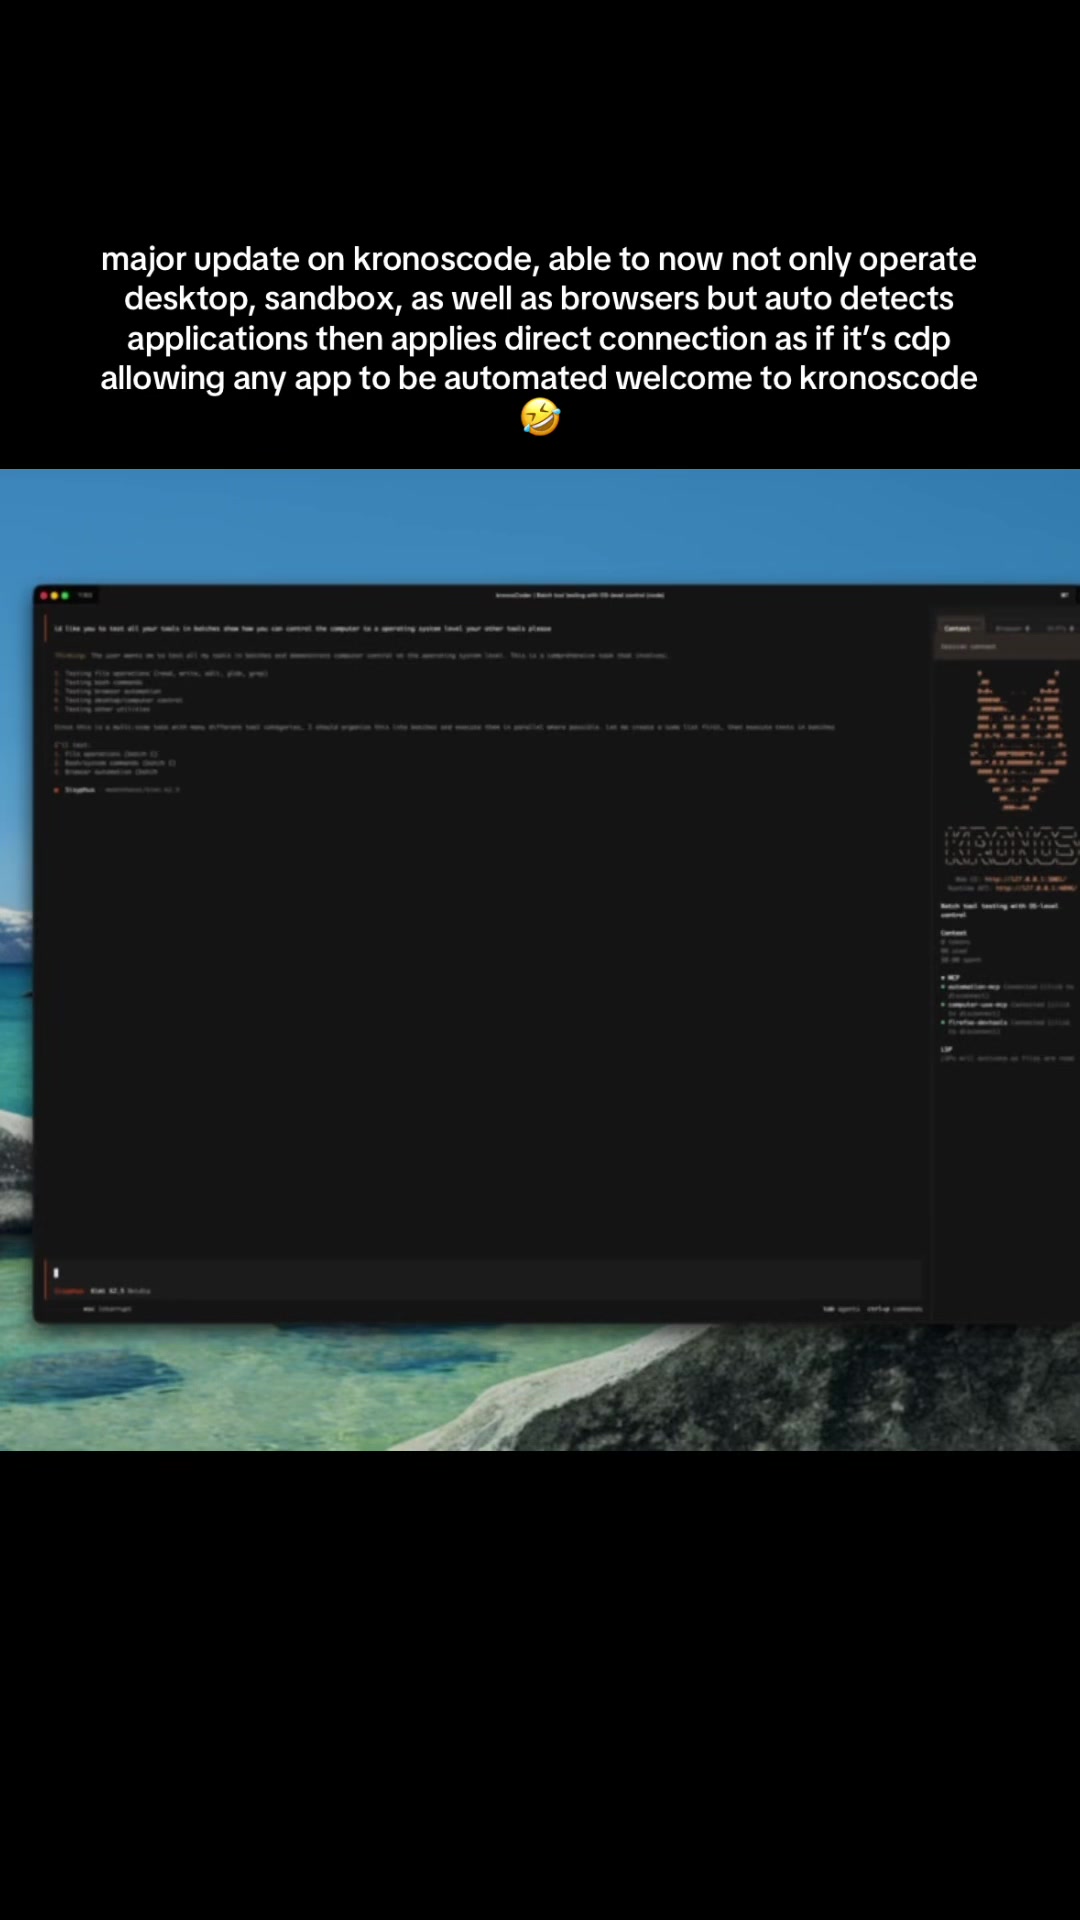Click the 'ctrl+p commands' hint at bottom right

(894, 1309)
